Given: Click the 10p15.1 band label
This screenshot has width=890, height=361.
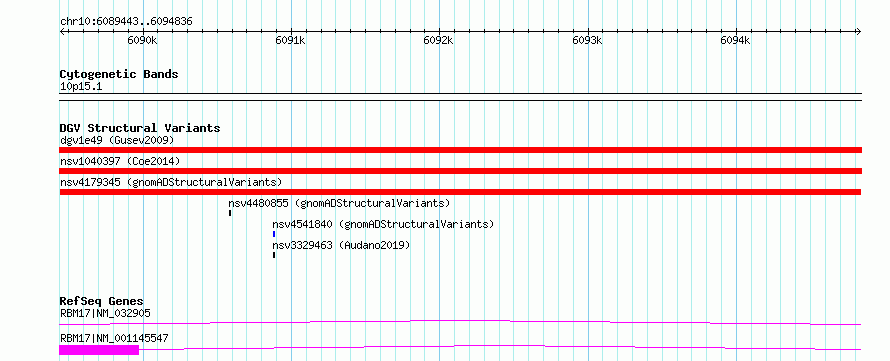Looking at the screenshot, I should pos(81,87).
